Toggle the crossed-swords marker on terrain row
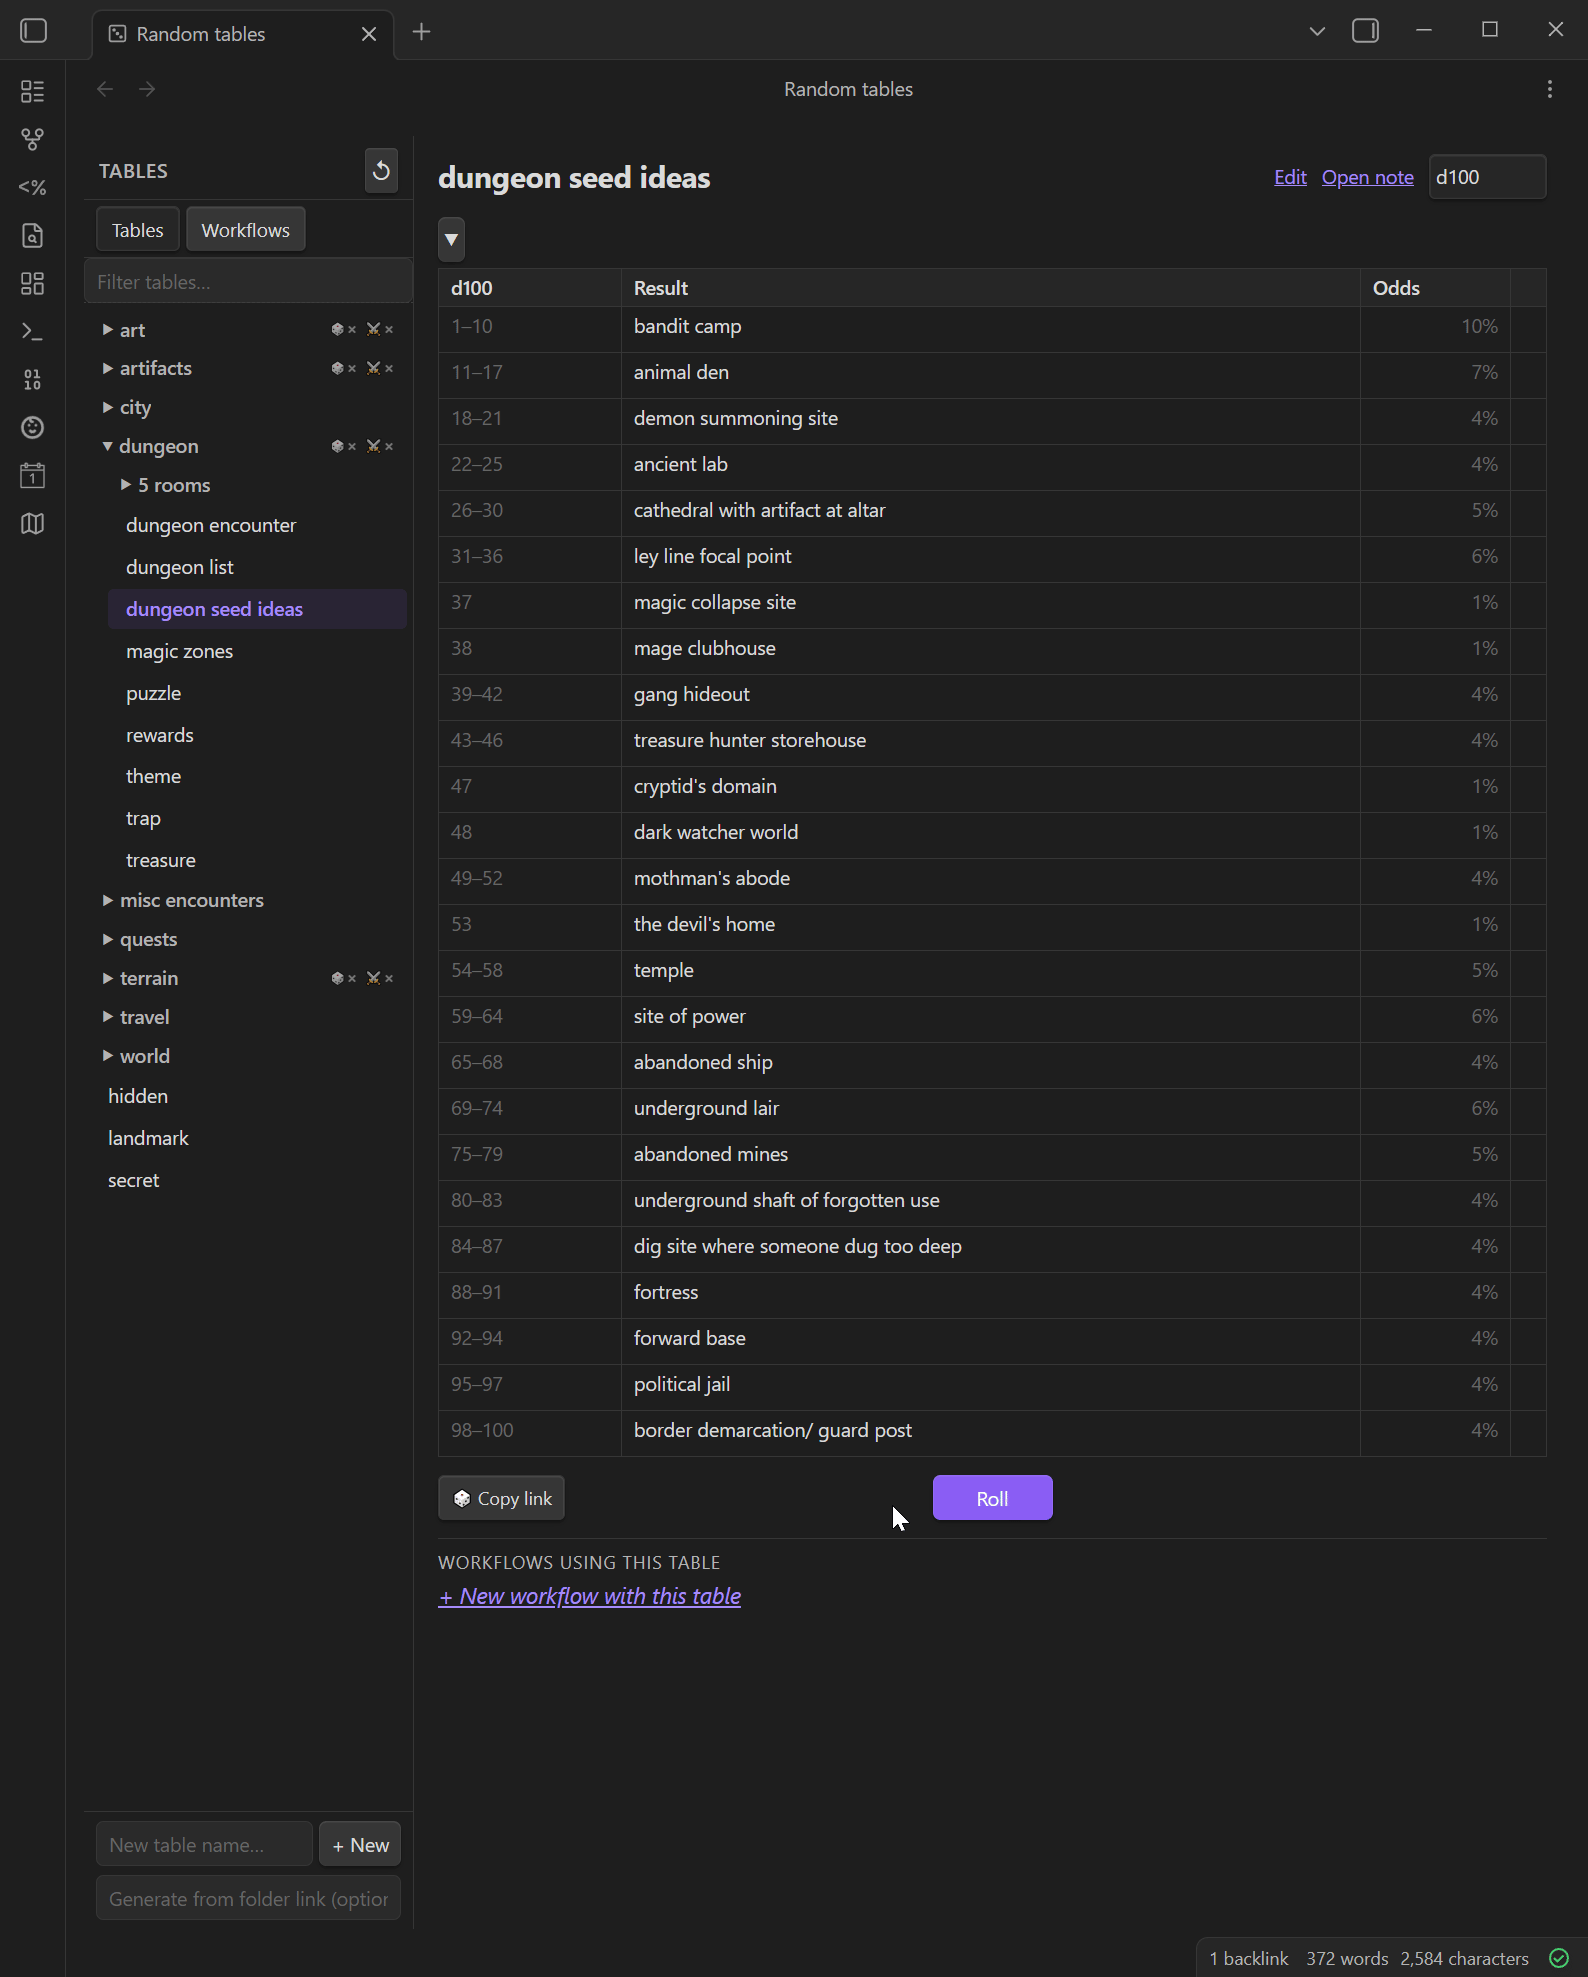This screenshot has height=1977, width=1588. coord(379,978)
